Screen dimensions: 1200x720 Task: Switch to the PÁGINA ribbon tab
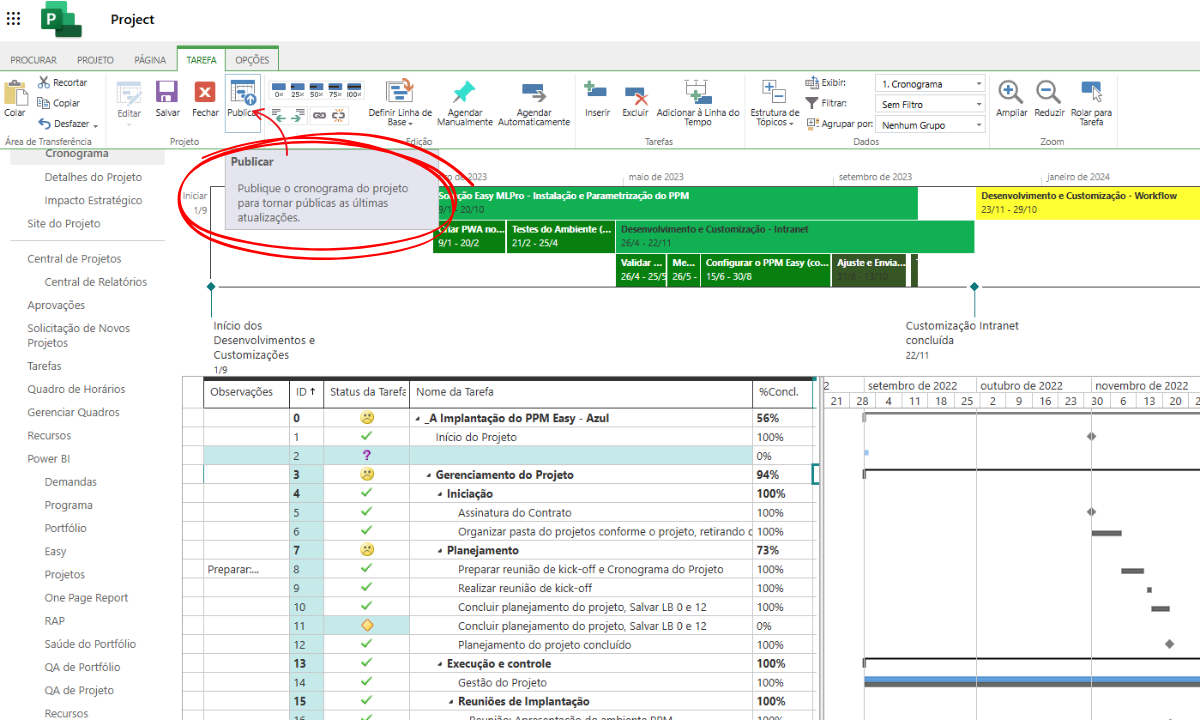[150, 60]
